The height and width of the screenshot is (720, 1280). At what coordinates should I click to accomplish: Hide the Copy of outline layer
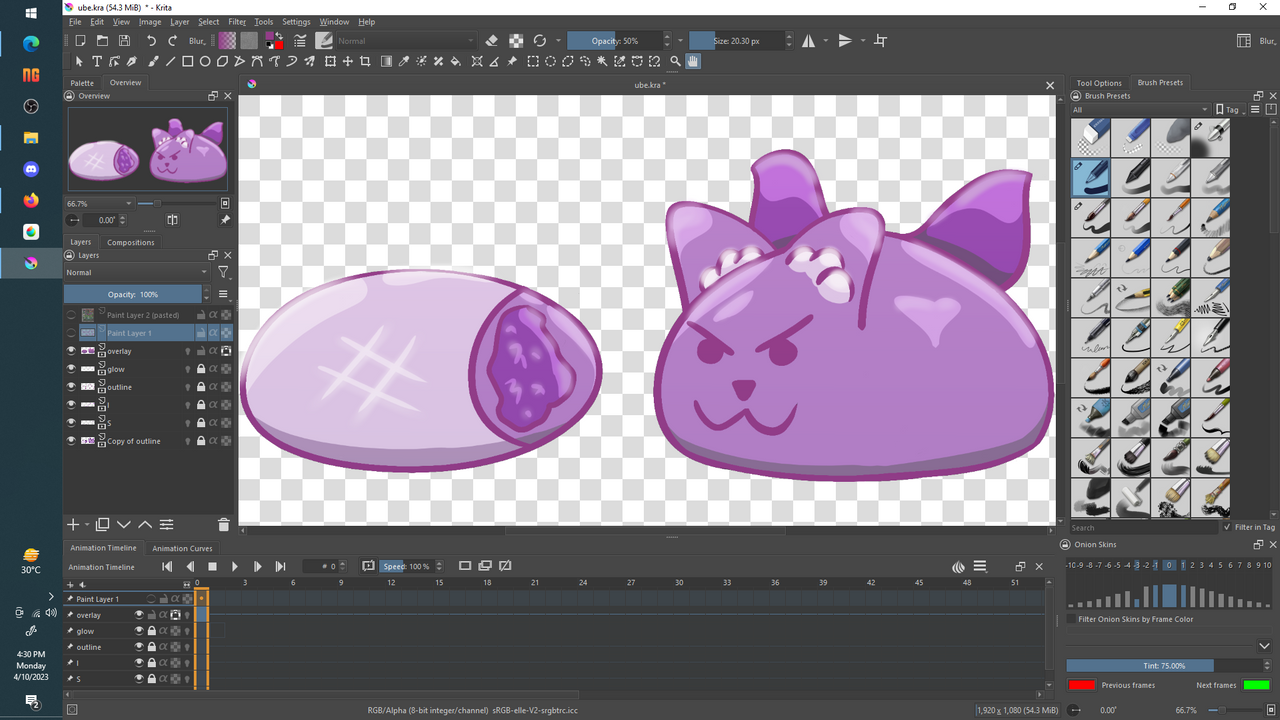click(x=71, y=441)
